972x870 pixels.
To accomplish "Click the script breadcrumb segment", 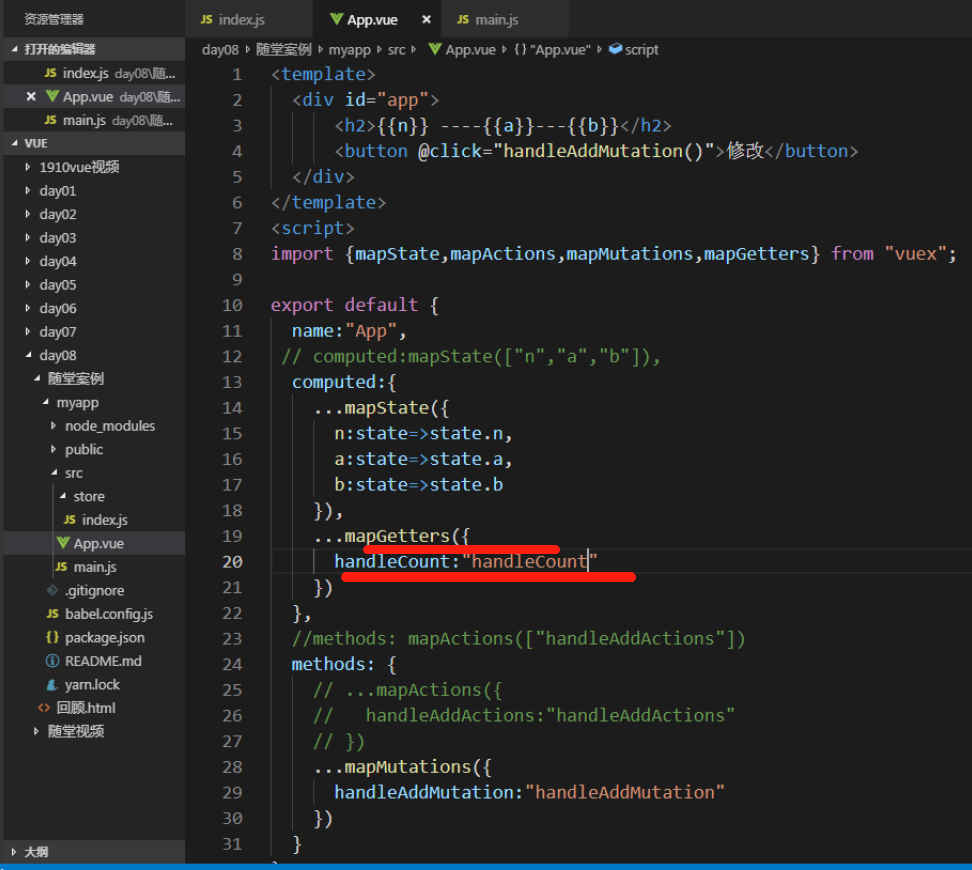I will 642,50.
